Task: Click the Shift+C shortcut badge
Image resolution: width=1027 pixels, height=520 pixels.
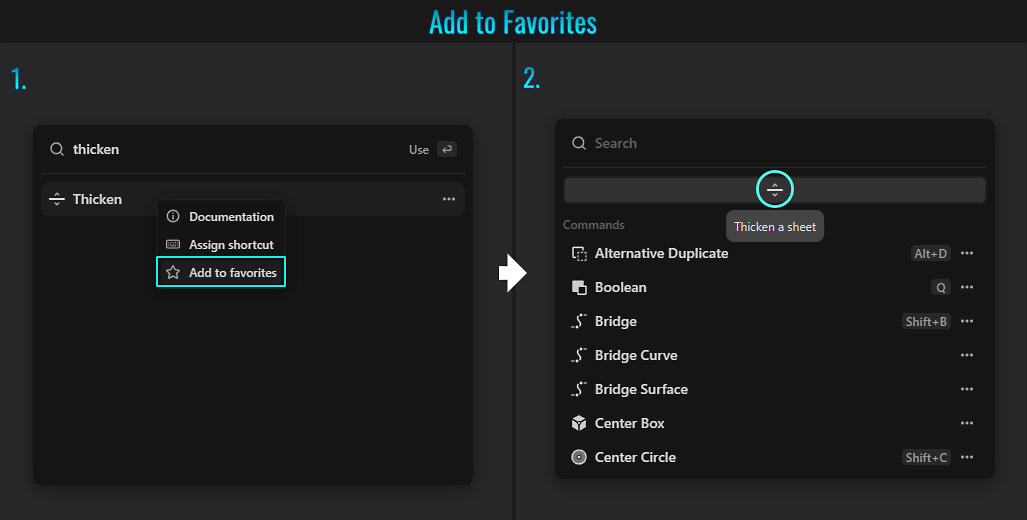Action: tap(926, 458)
